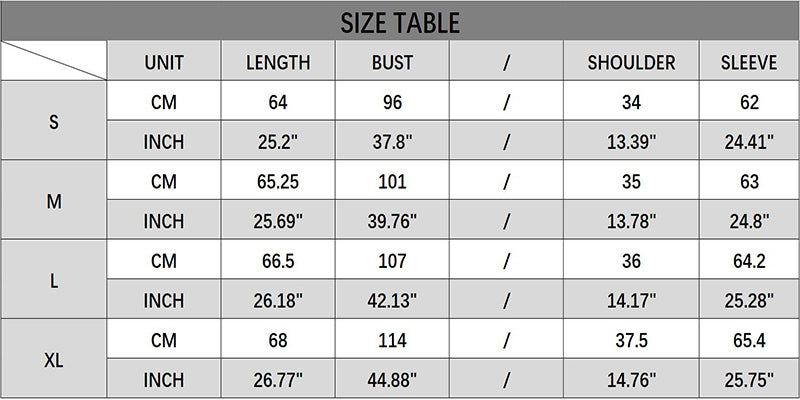
Task: Click the L size row label
Action: tap(54, 281)
